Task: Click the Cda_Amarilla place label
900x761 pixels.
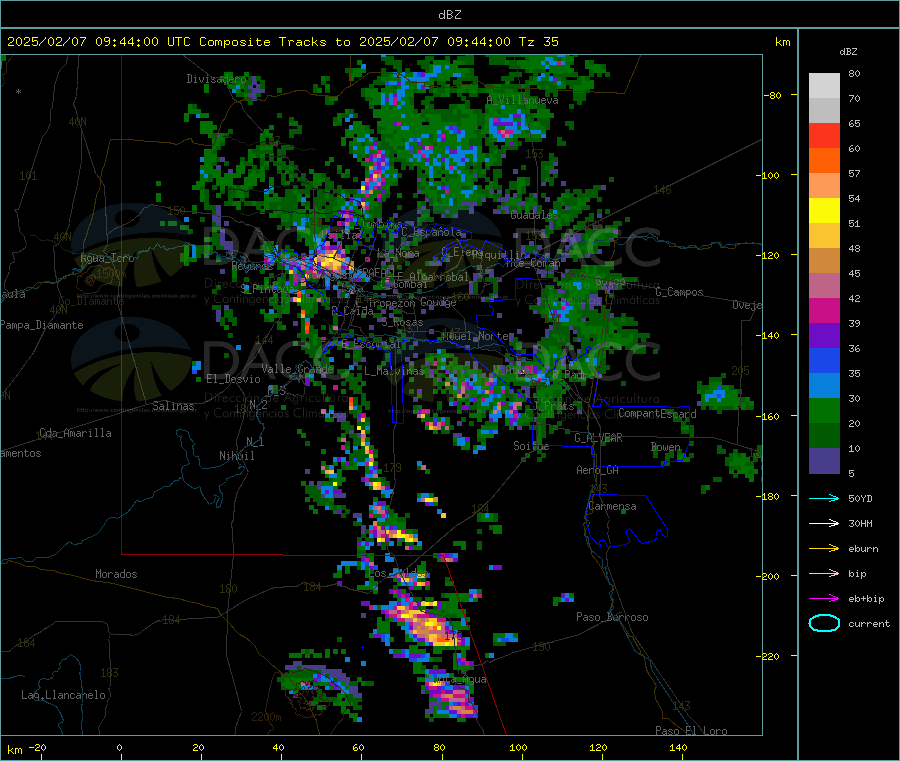Action: (x=75, y=433)
